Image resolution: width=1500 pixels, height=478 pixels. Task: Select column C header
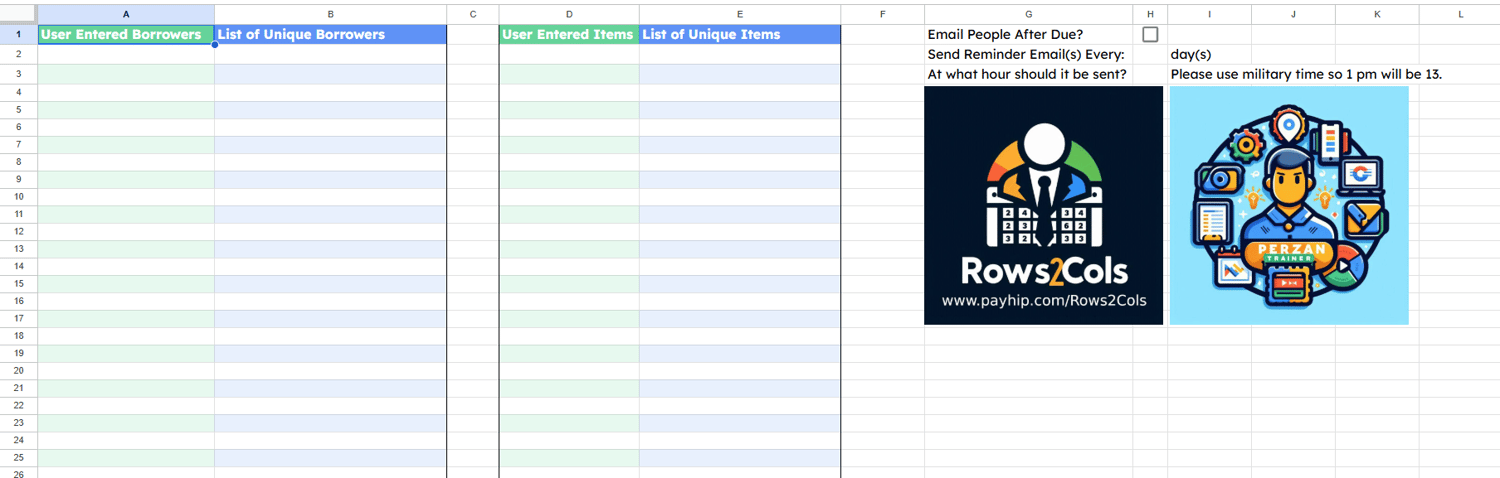tap(473, 13)
